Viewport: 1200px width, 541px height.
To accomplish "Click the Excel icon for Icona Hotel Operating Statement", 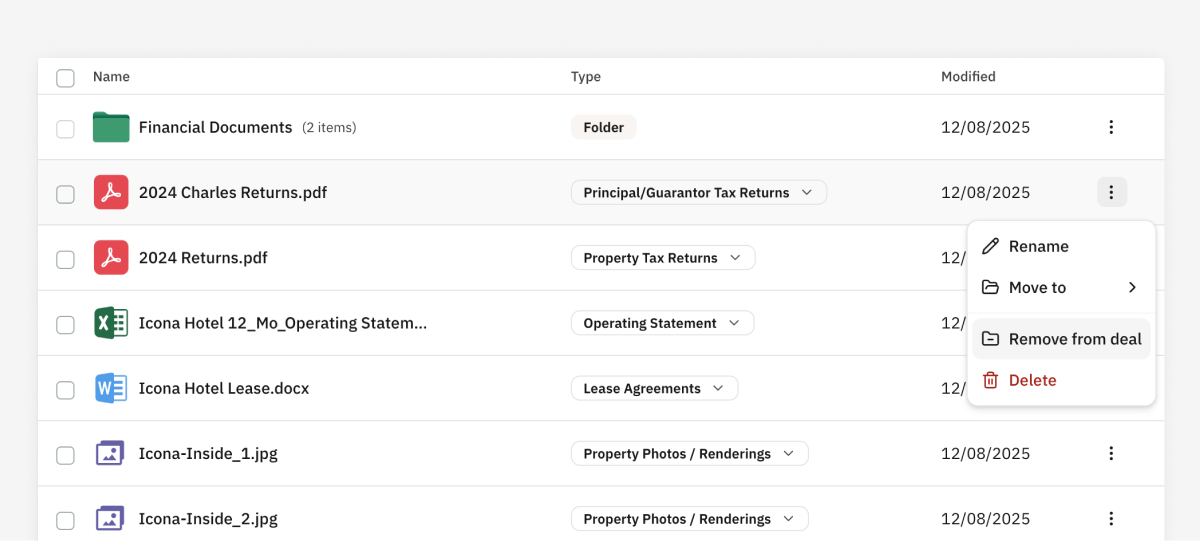I will [111, 323].
